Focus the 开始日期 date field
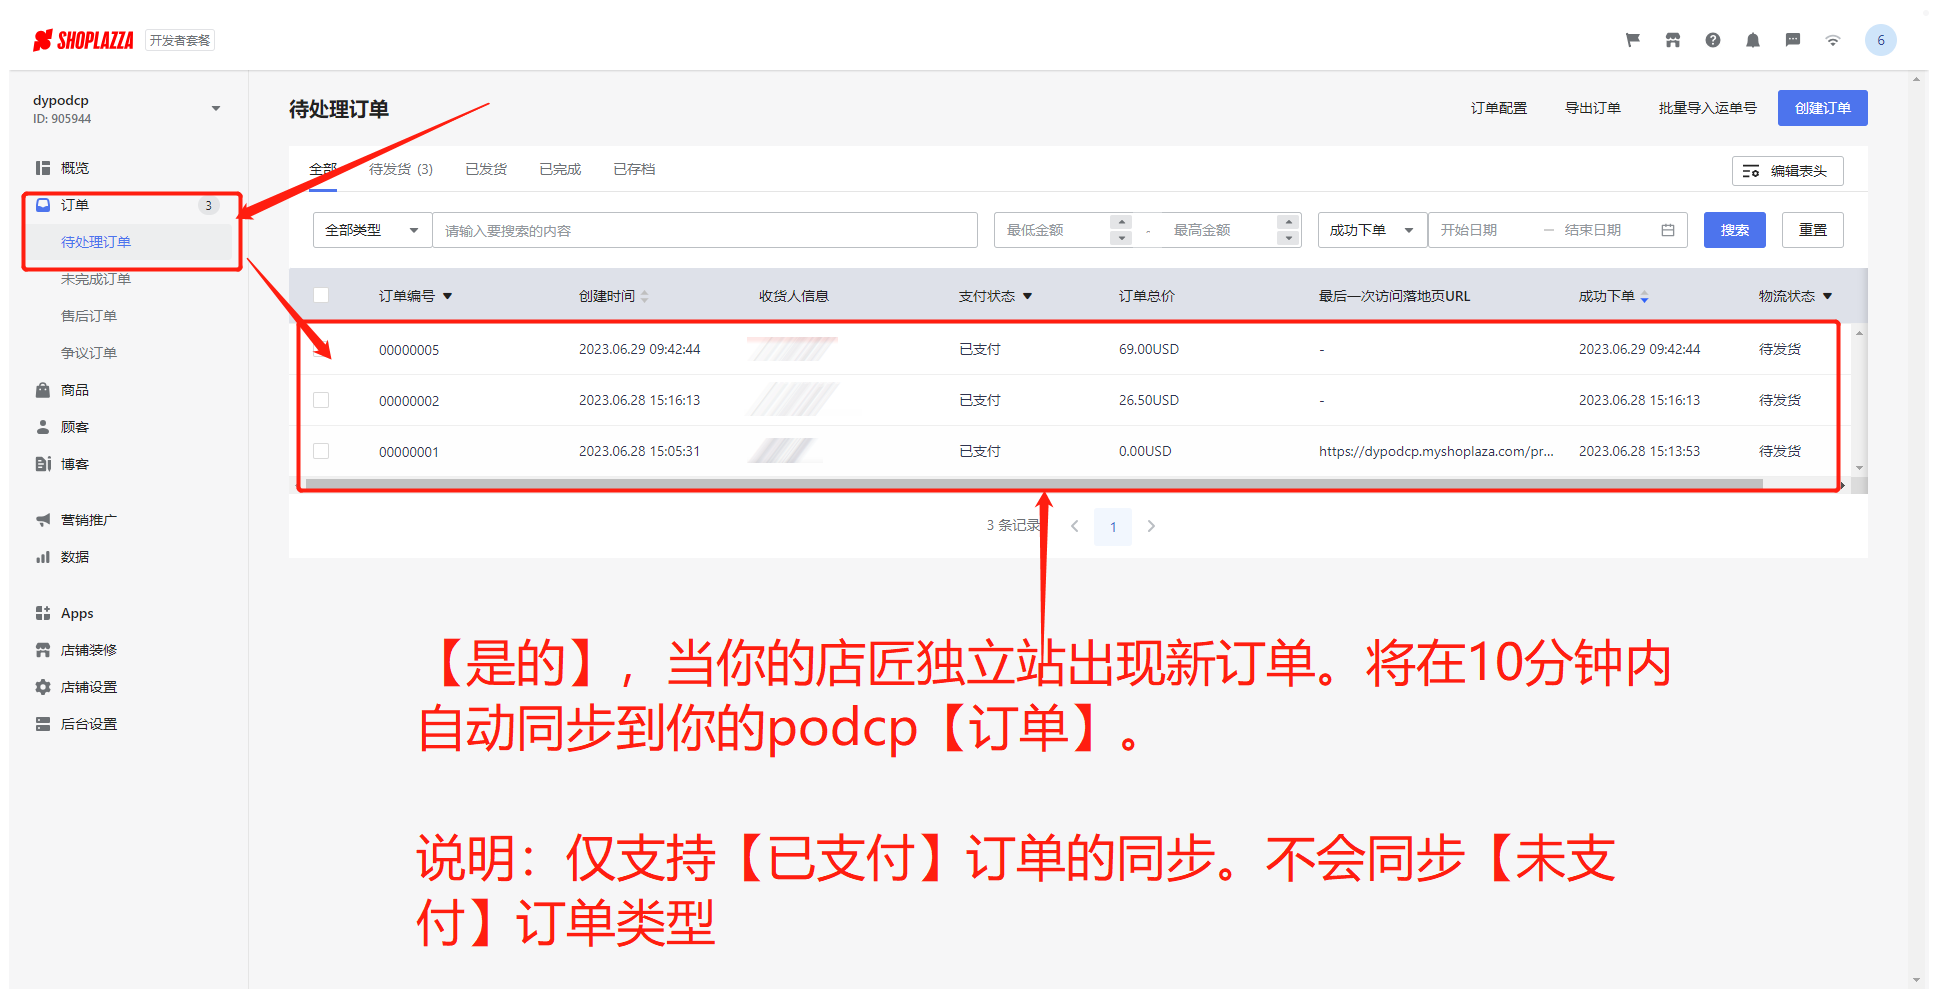The height and width of the screenshot is (998, 1939). 1483,230
